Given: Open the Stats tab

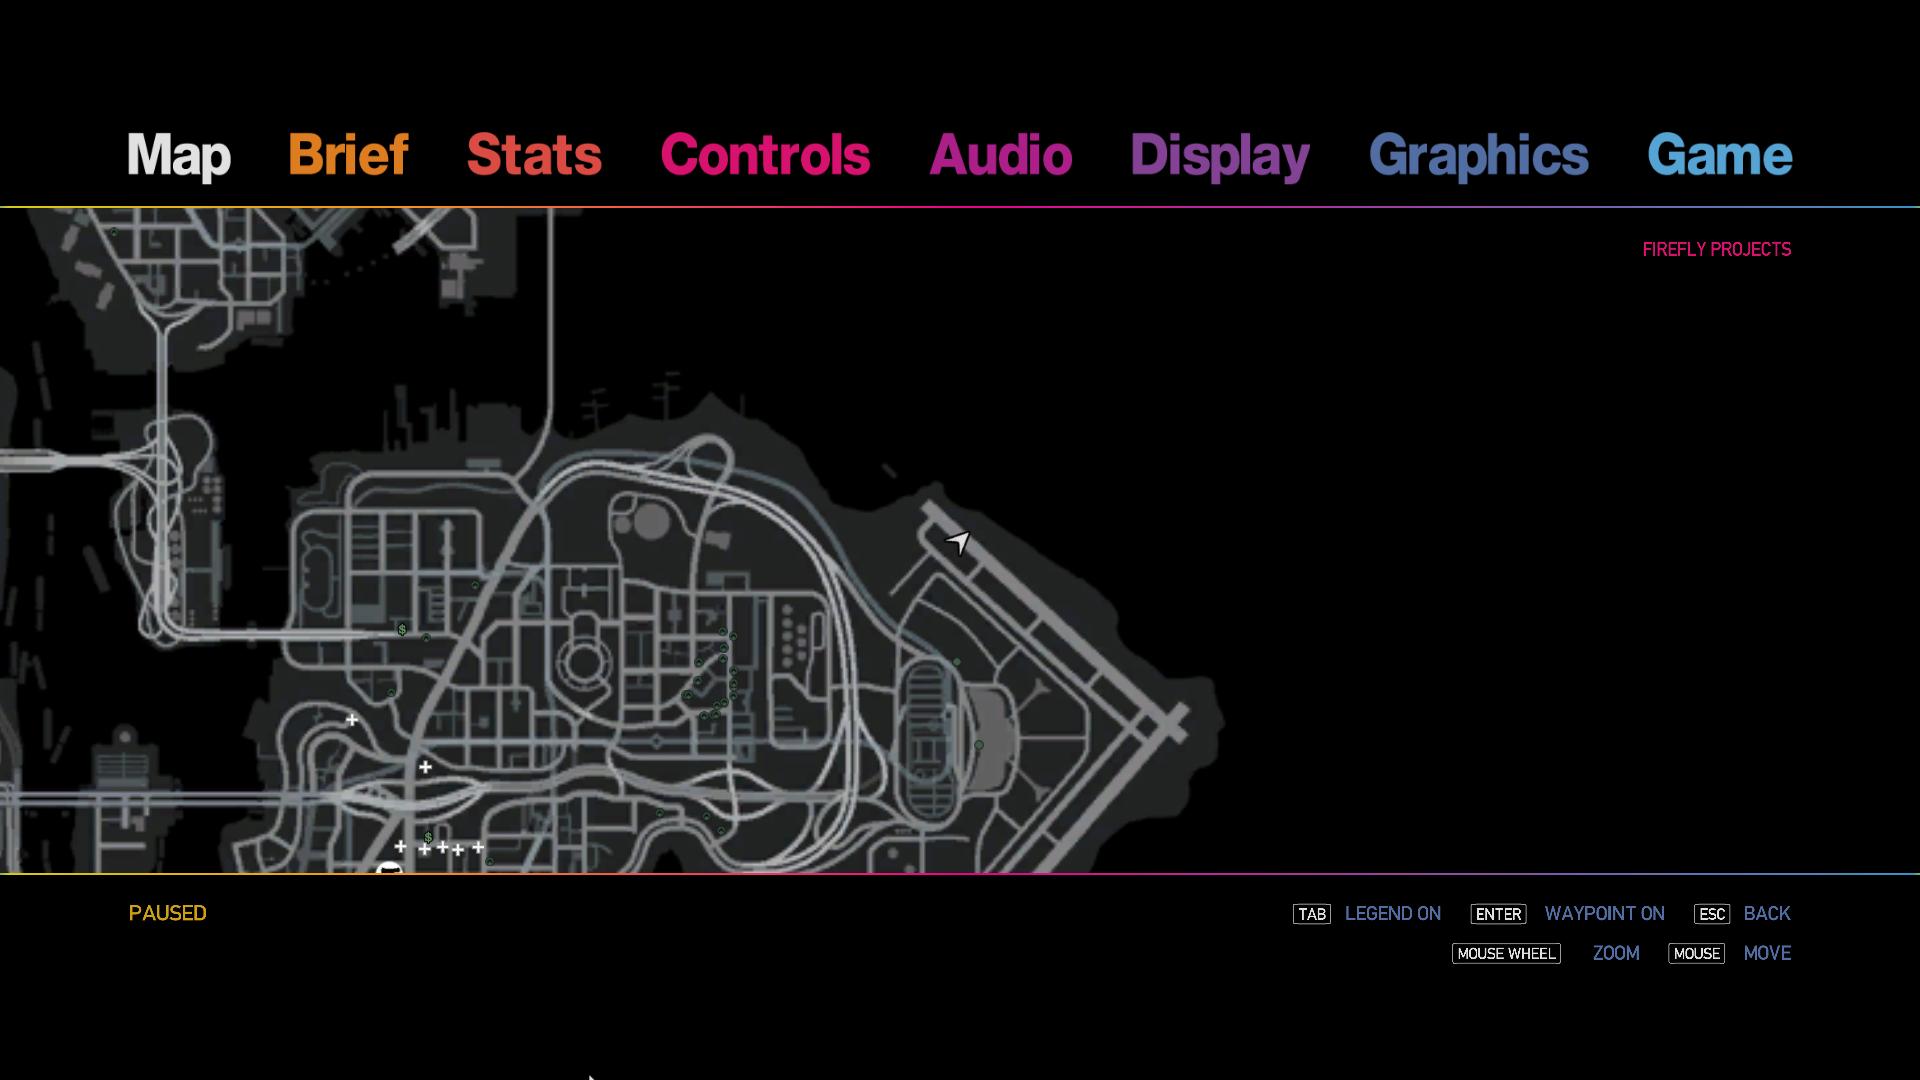Looking at the screenshot, I should 534,155.
